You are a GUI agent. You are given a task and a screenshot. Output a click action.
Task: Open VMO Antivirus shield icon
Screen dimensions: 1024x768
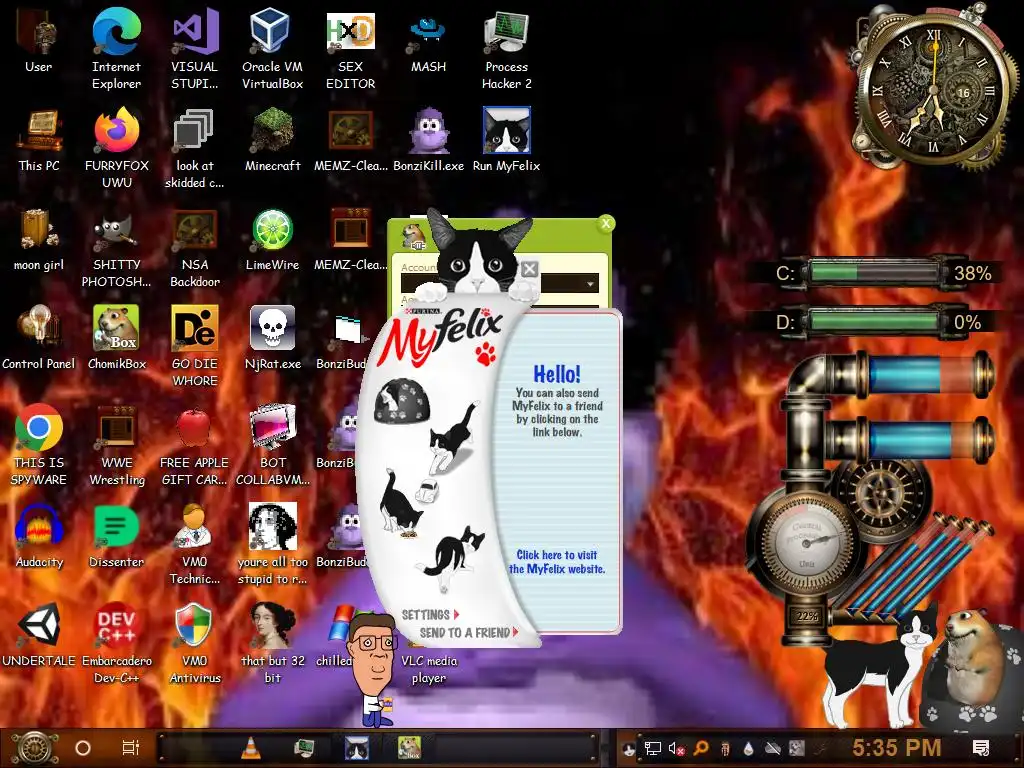pos(194,625)
